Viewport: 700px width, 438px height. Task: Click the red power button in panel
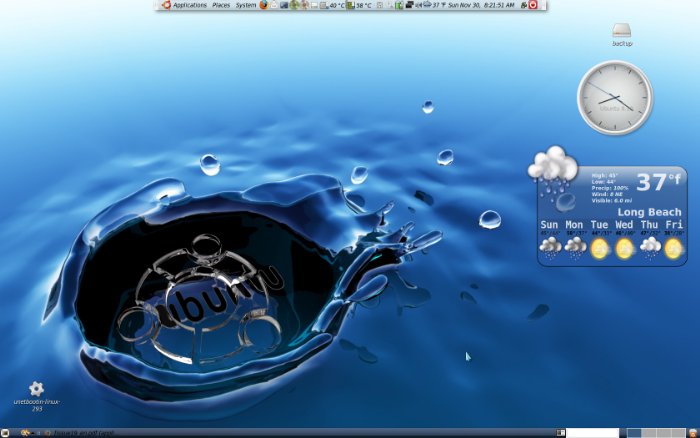533,5
